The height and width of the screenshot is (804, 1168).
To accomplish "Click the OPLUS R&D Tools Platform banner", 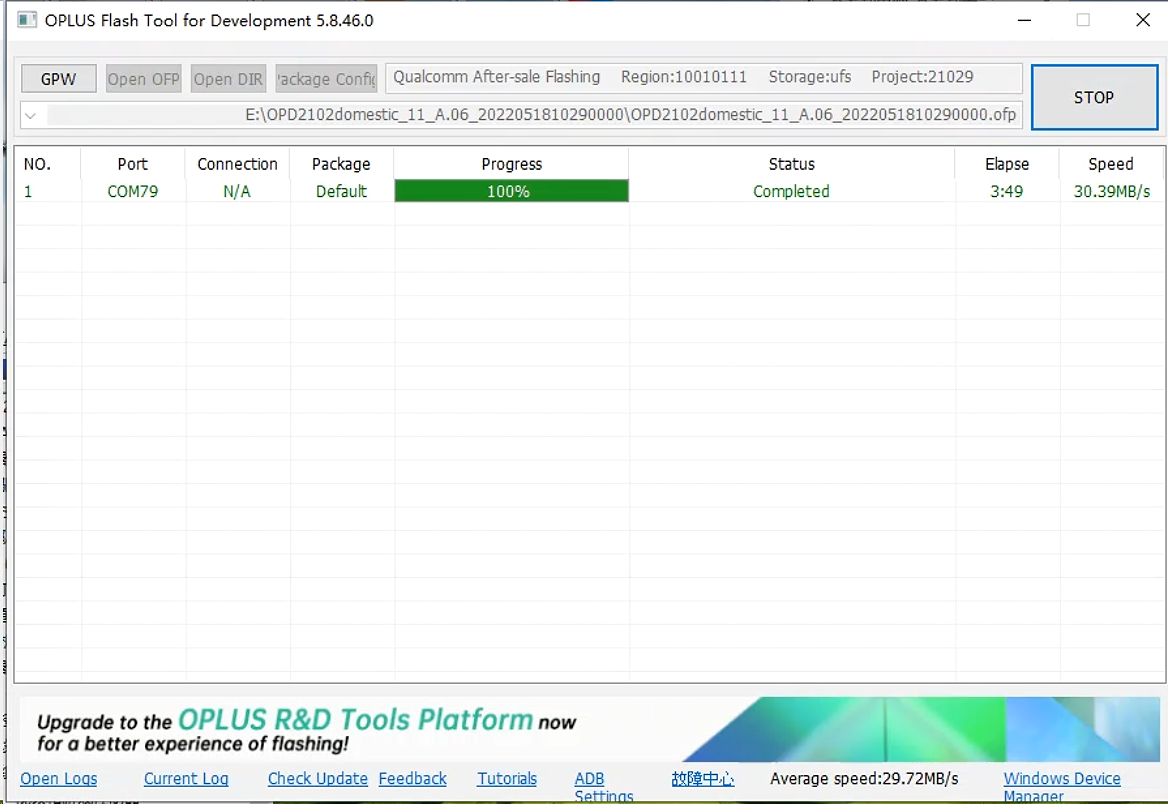I will [589, 729].
